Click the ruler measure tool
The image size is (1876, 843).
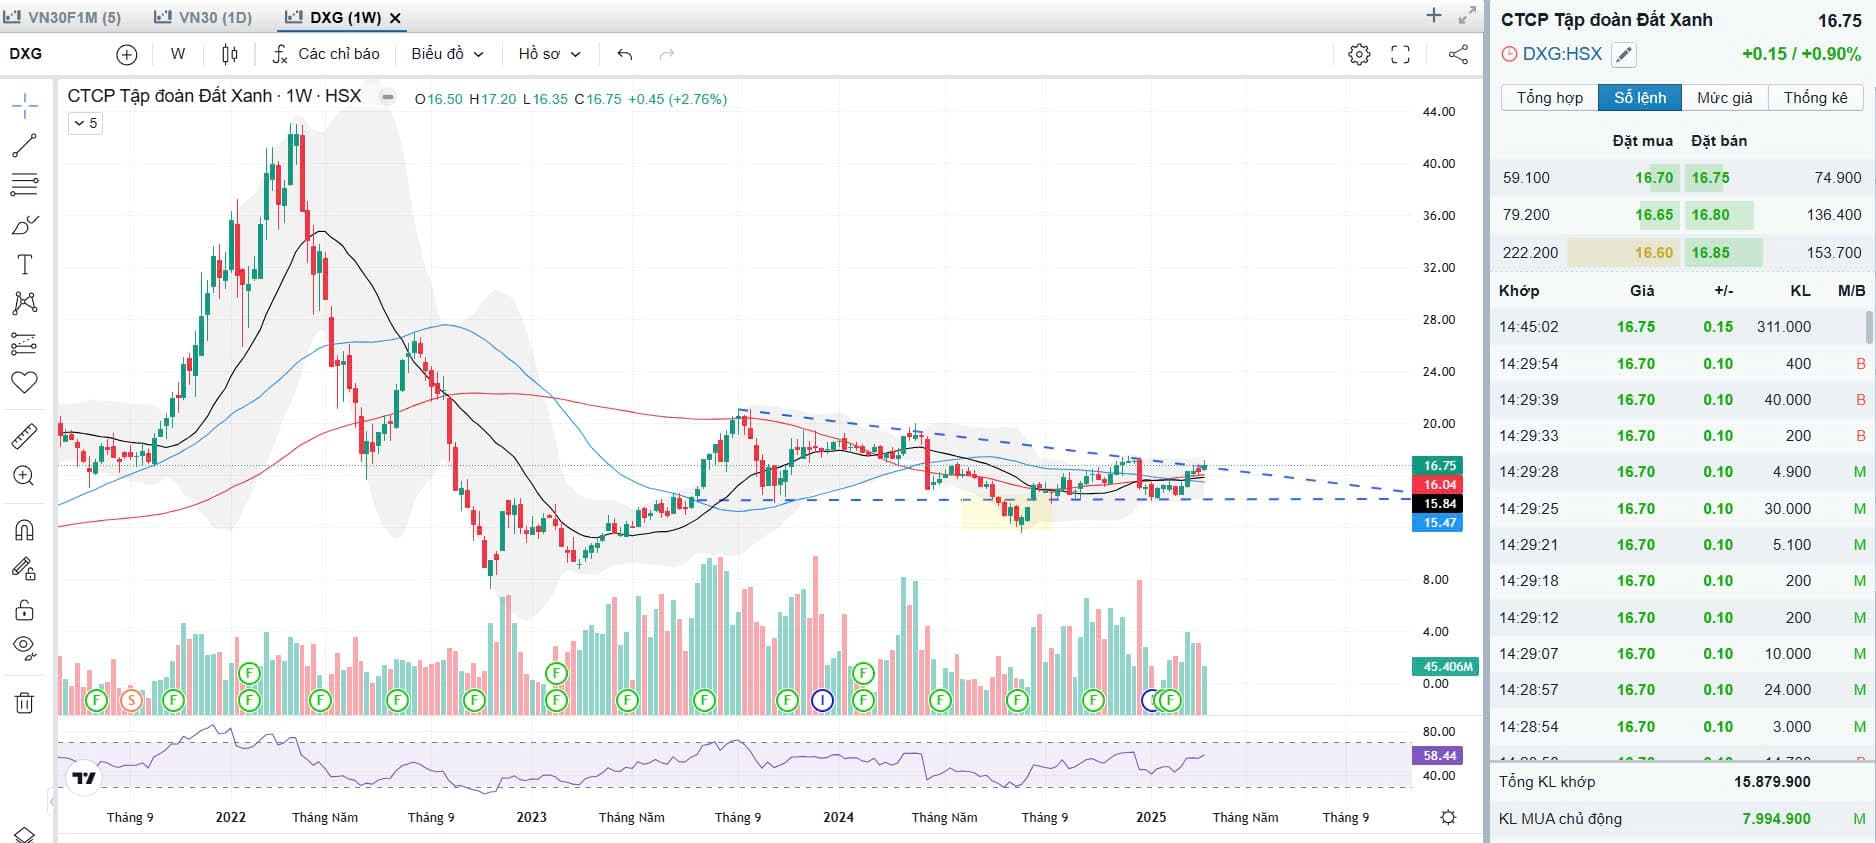click(x=24, y=437)
